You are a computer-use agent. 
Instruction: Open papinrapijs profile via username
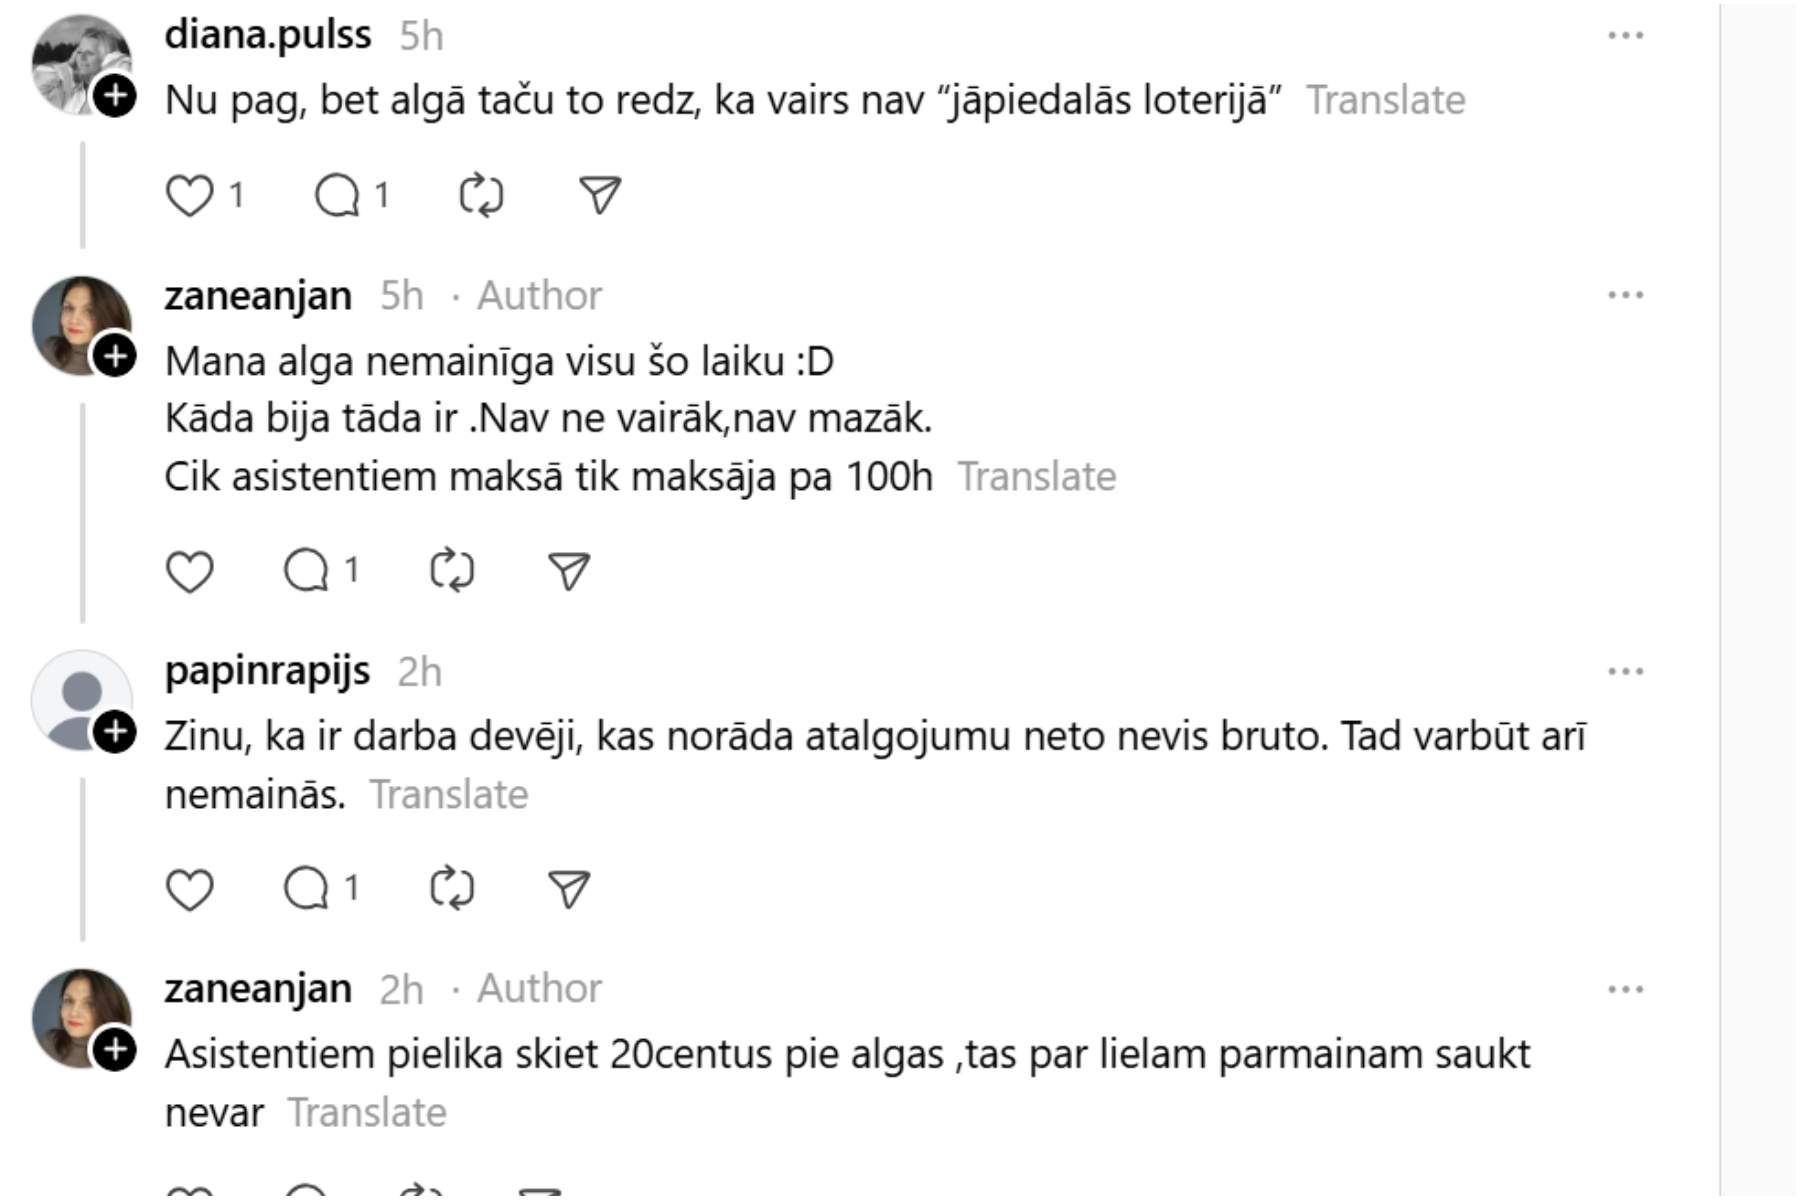coord(267,671)
